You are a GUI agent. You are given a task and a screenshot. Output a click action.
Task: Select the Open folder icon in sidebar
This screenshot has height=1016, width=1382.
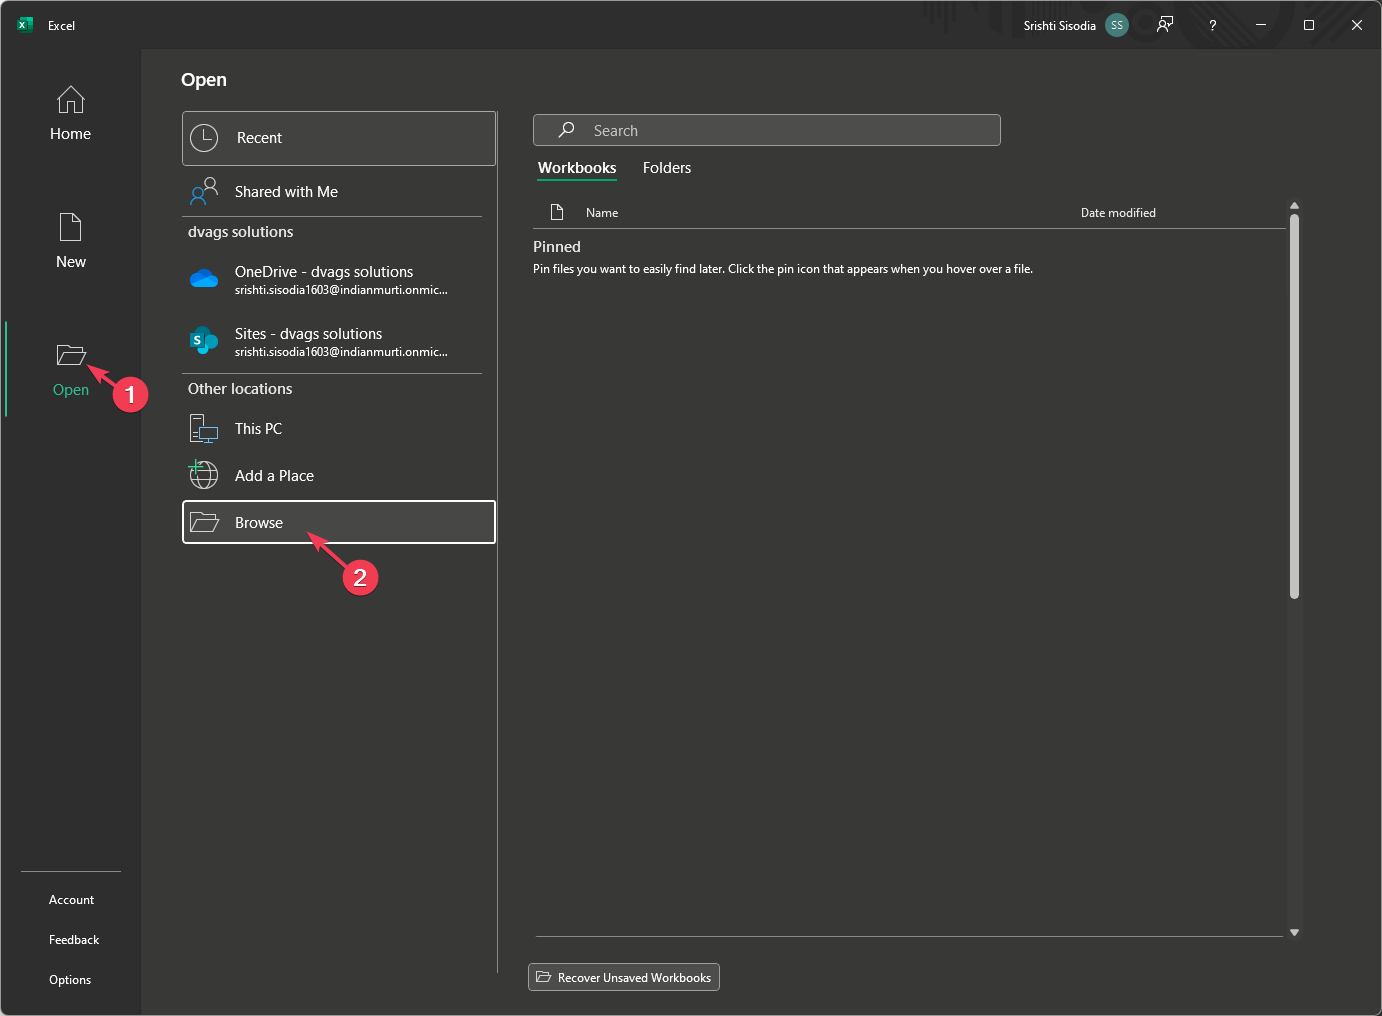pos(71,355)
